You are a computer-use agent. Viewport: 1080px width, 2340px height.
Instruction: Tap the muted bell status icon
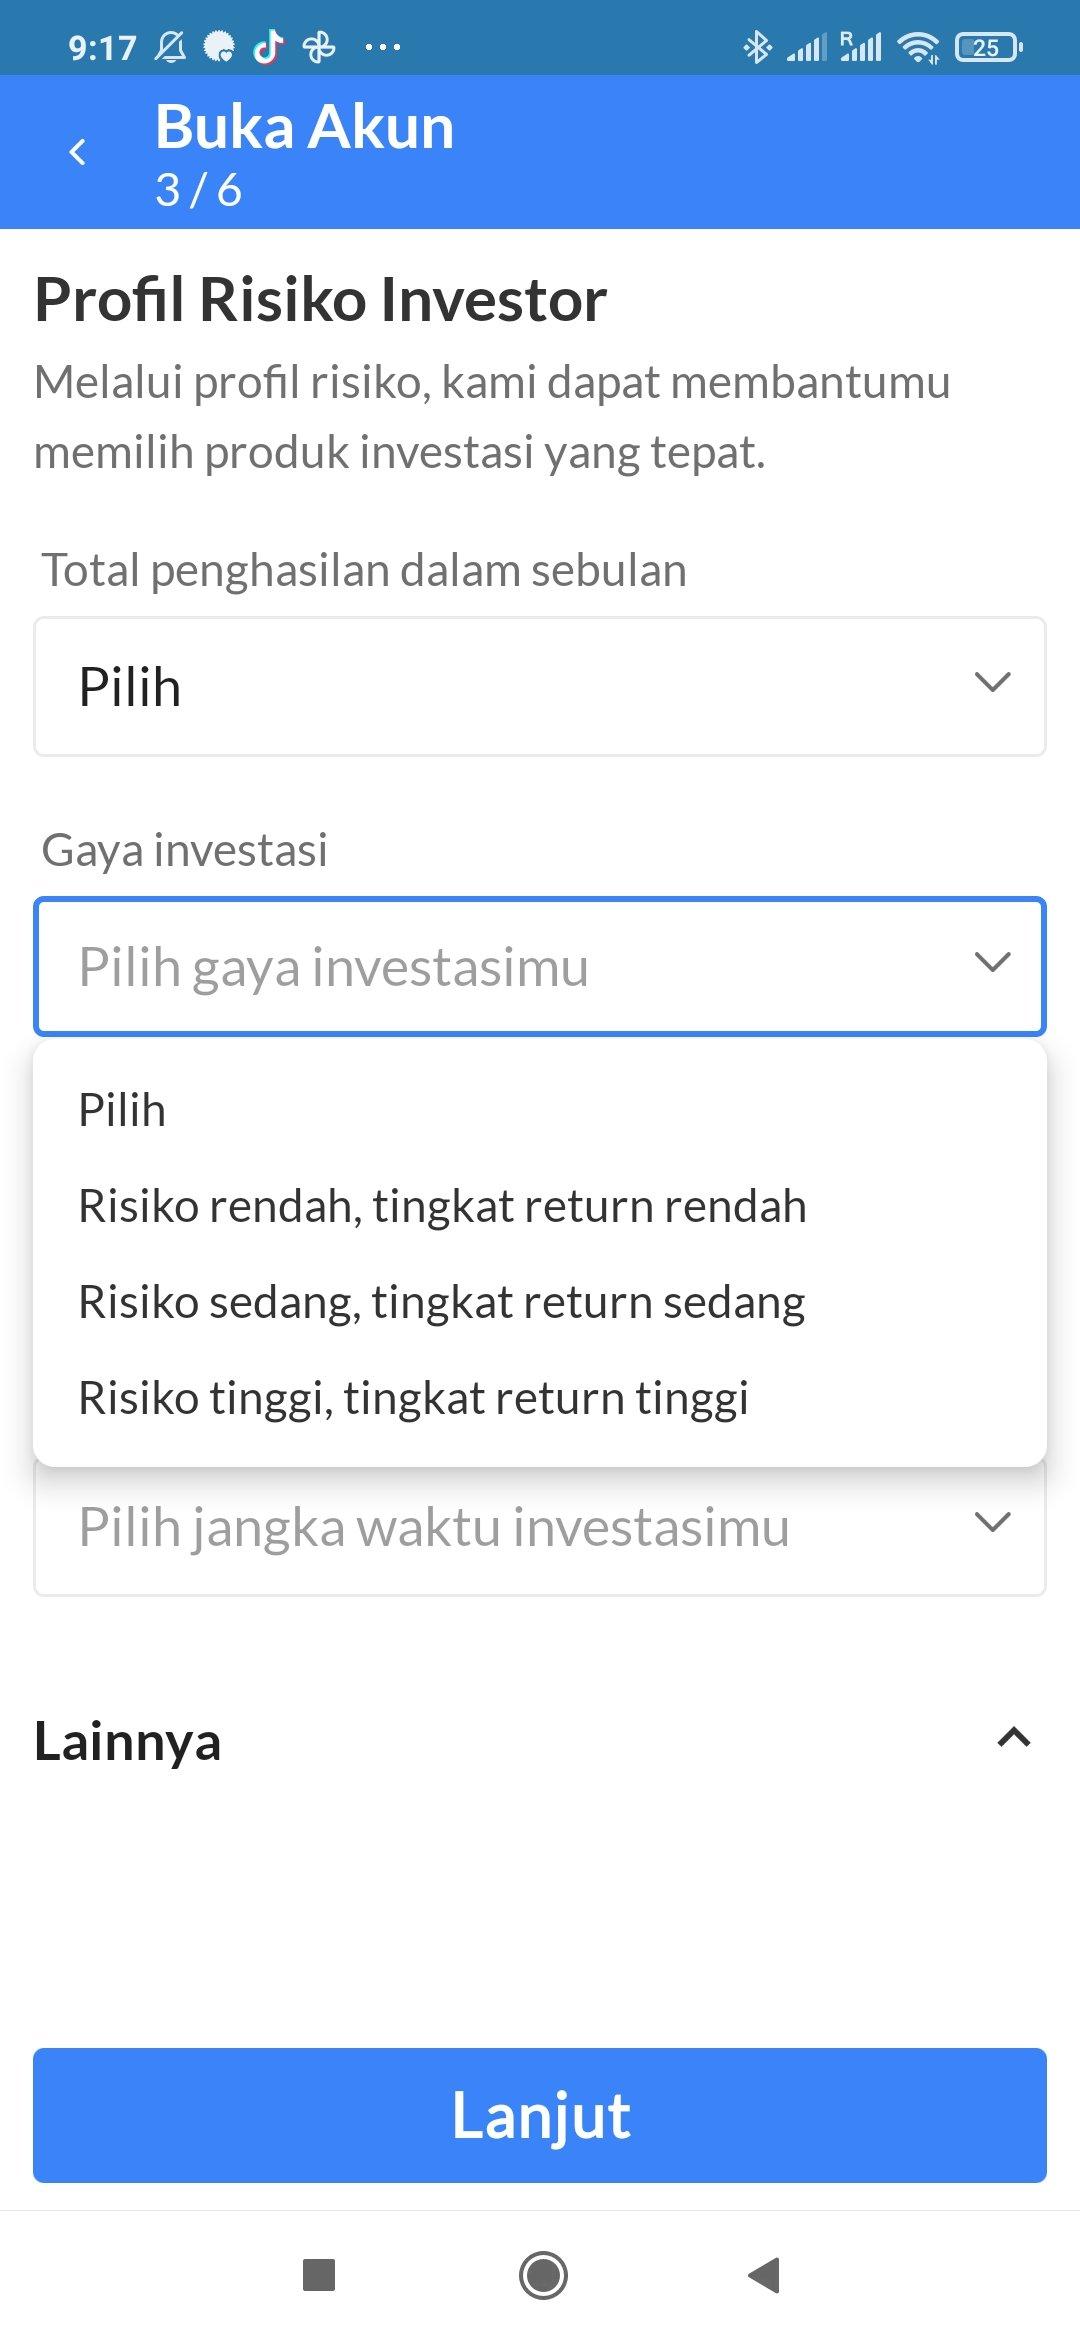(x=170, y=47)
